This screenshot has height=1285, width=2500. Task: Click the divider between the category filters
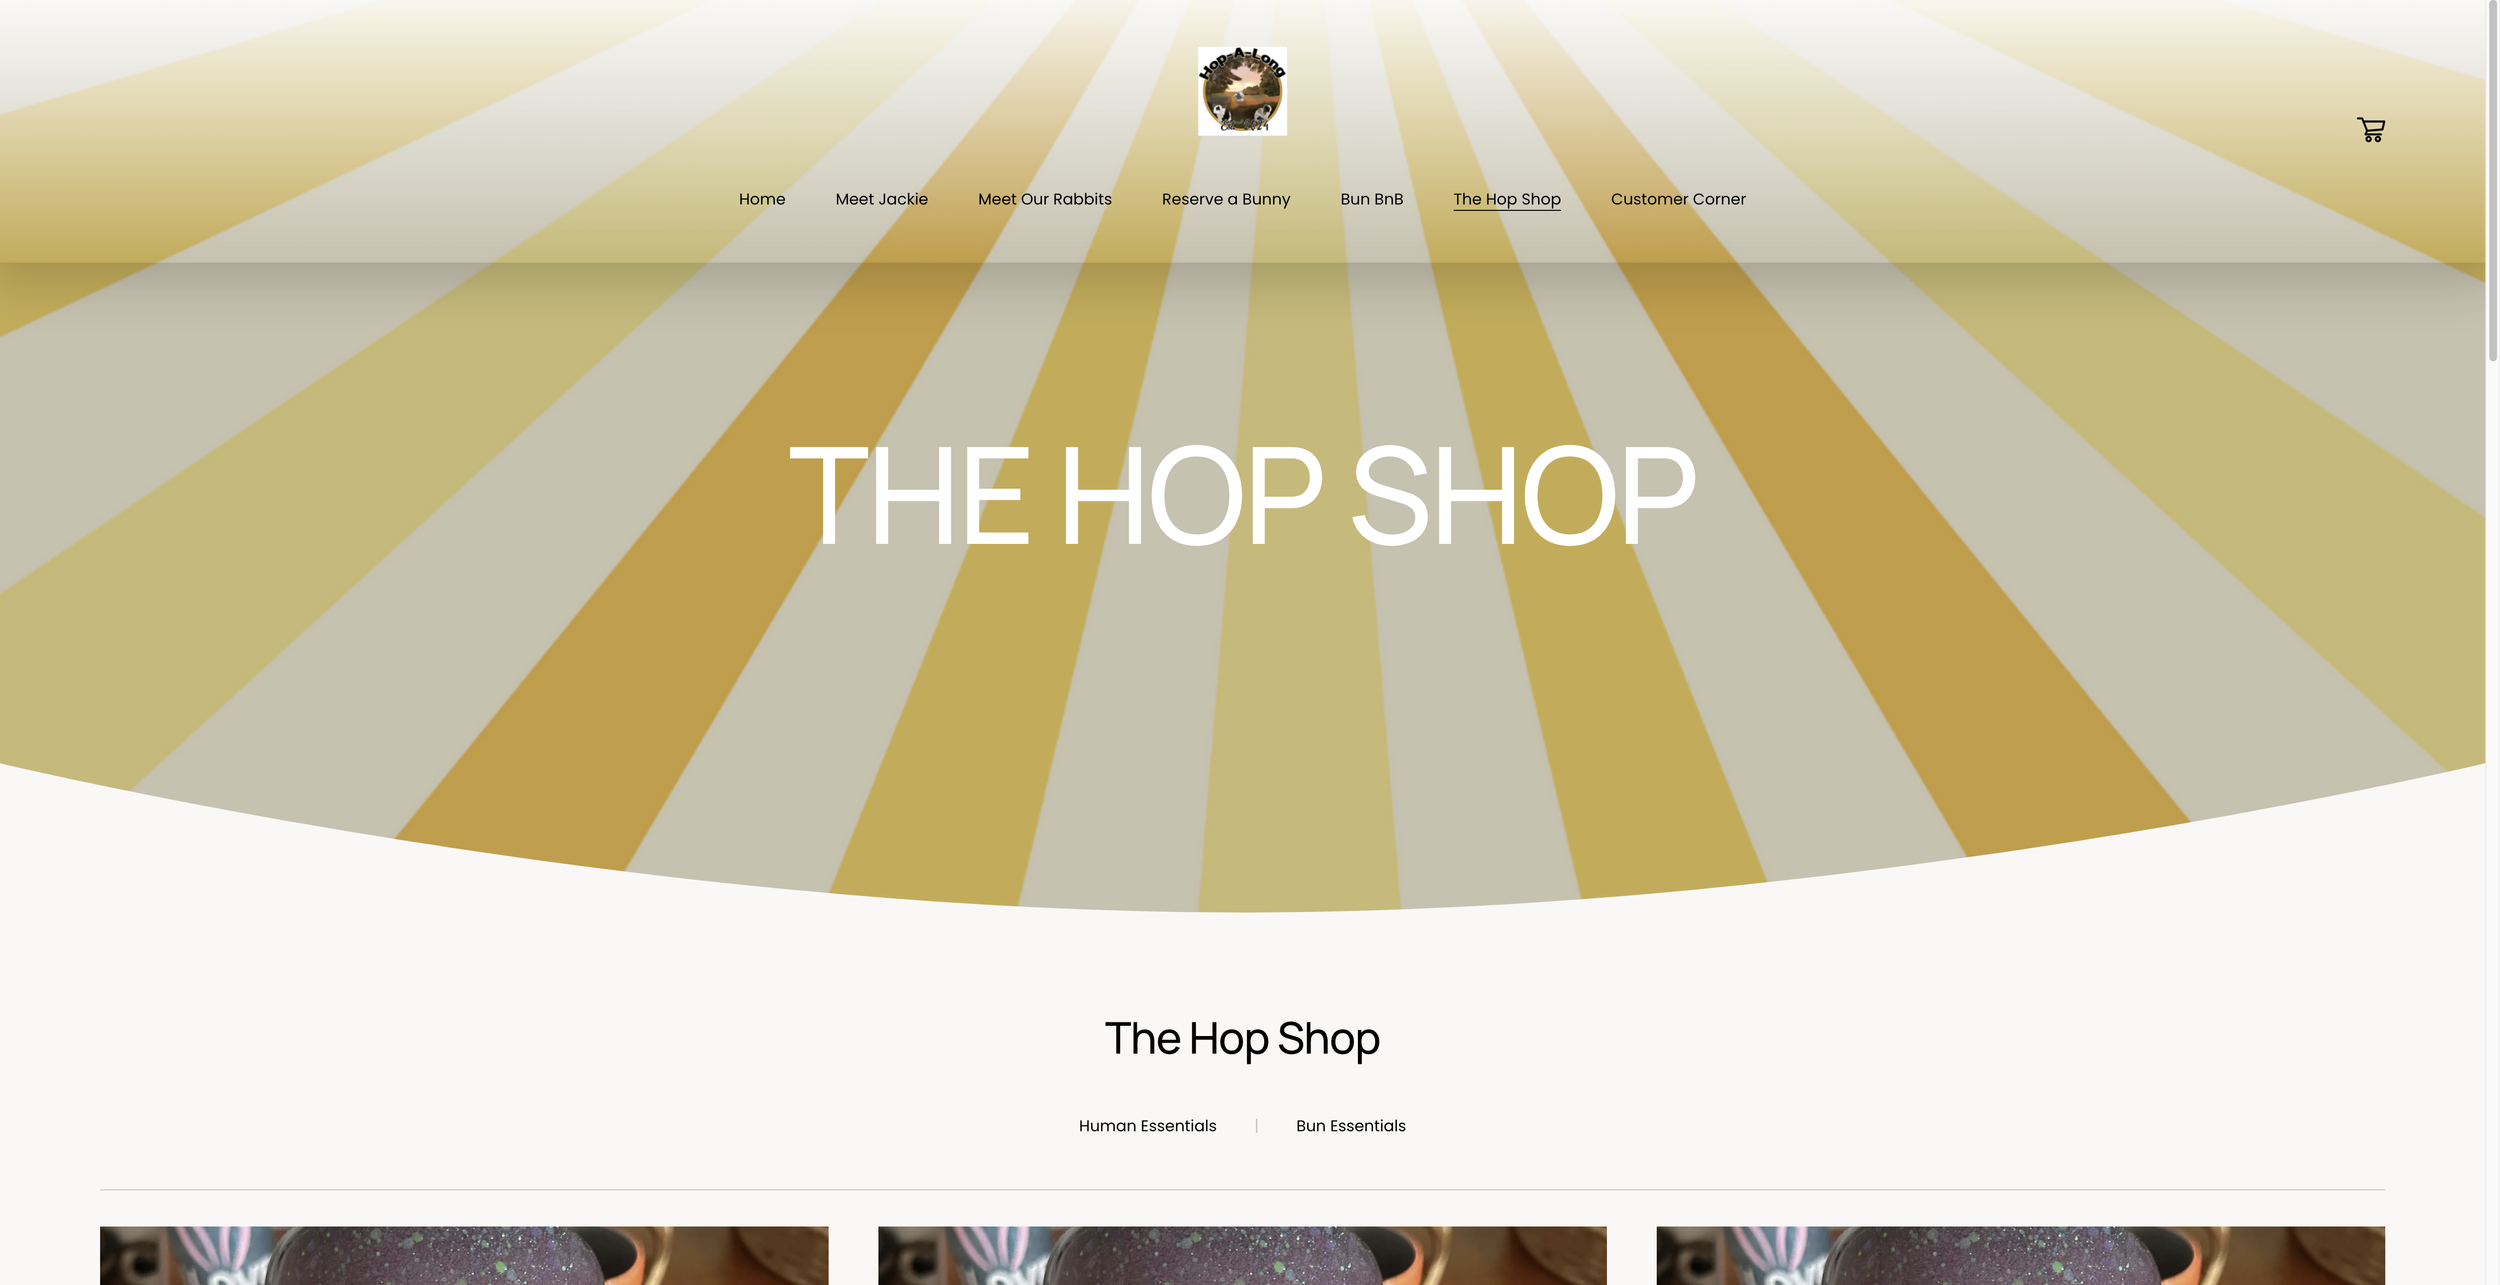pos(1256,1126)
